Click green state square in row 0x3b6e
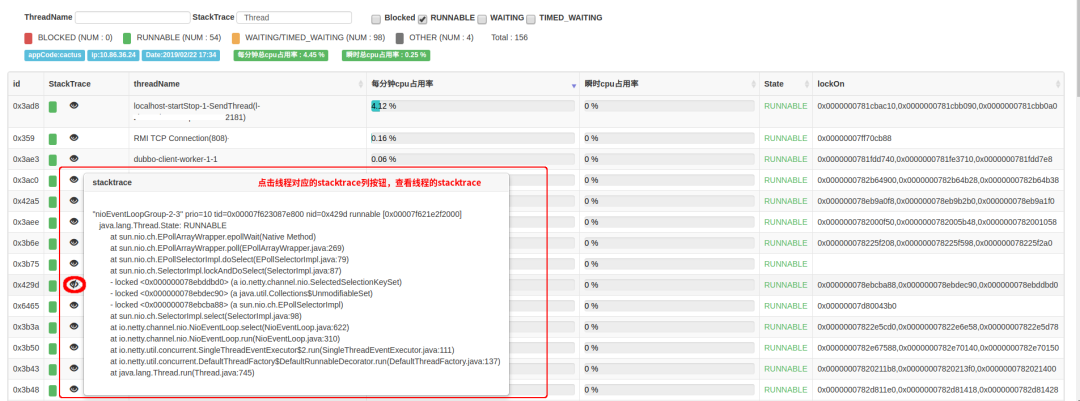1080x401 pixels. click(x=52, y=244)
